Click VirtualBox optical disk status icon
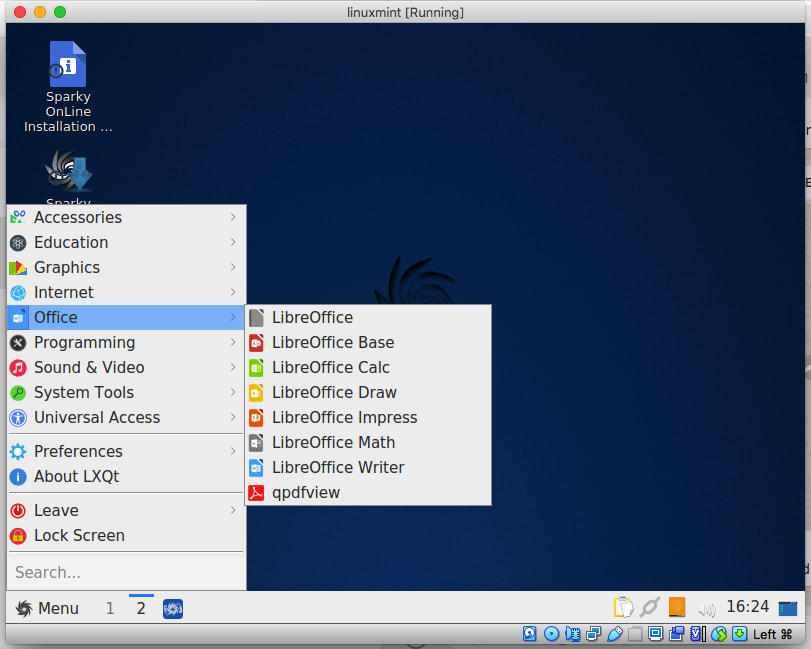The height and width of the screenshot is (649, 811). pyautogui.click(x=551, y=634)
